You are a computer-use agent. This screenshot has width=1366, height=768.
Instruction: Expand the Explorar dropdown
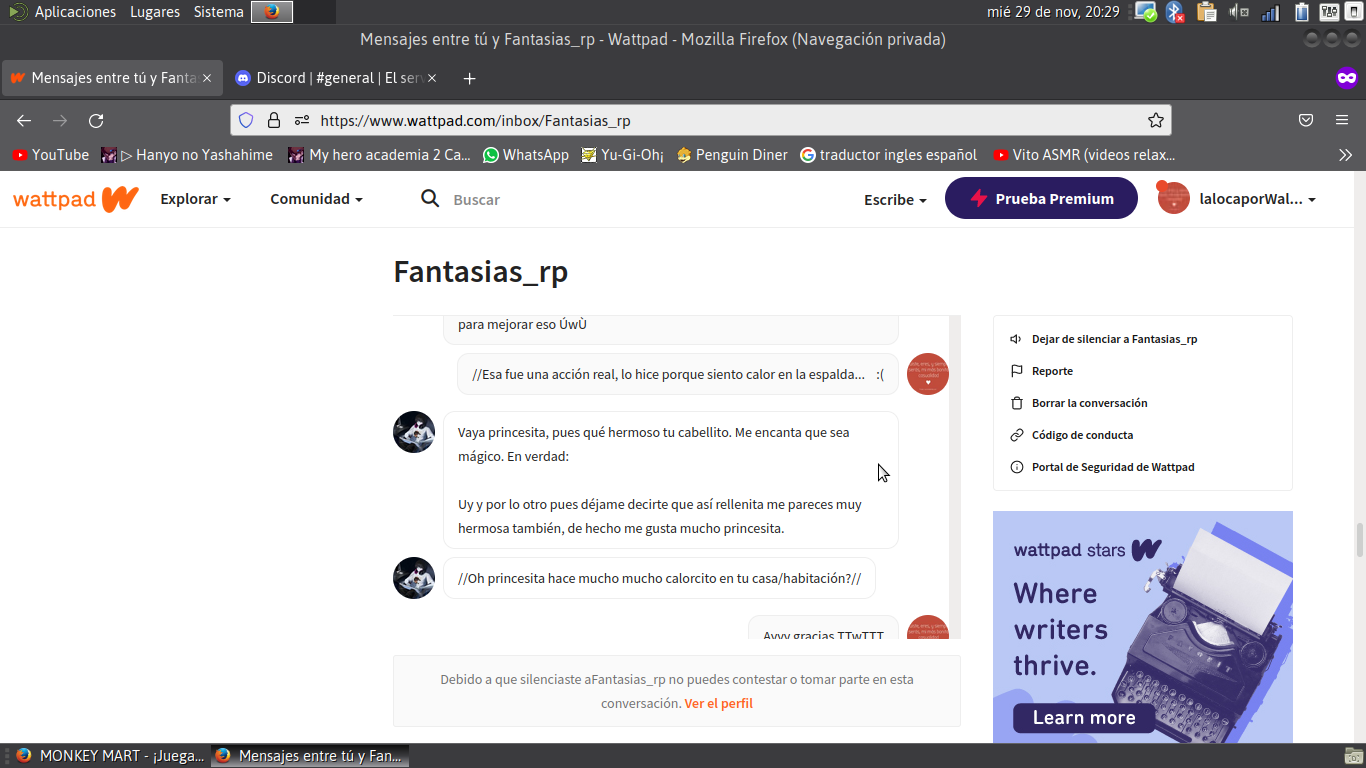click(196, 199)
